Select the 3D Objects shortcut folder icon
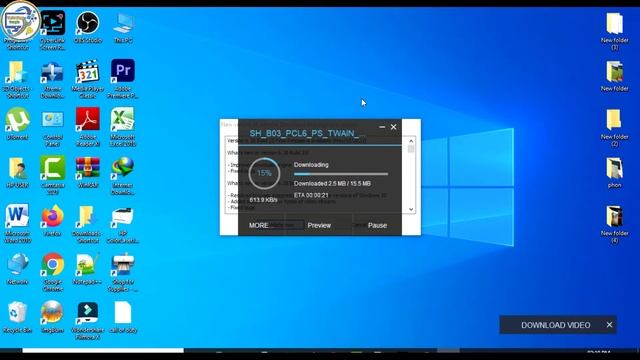The image size is (640, 360). pyautogui.click(x=17, y=79)
